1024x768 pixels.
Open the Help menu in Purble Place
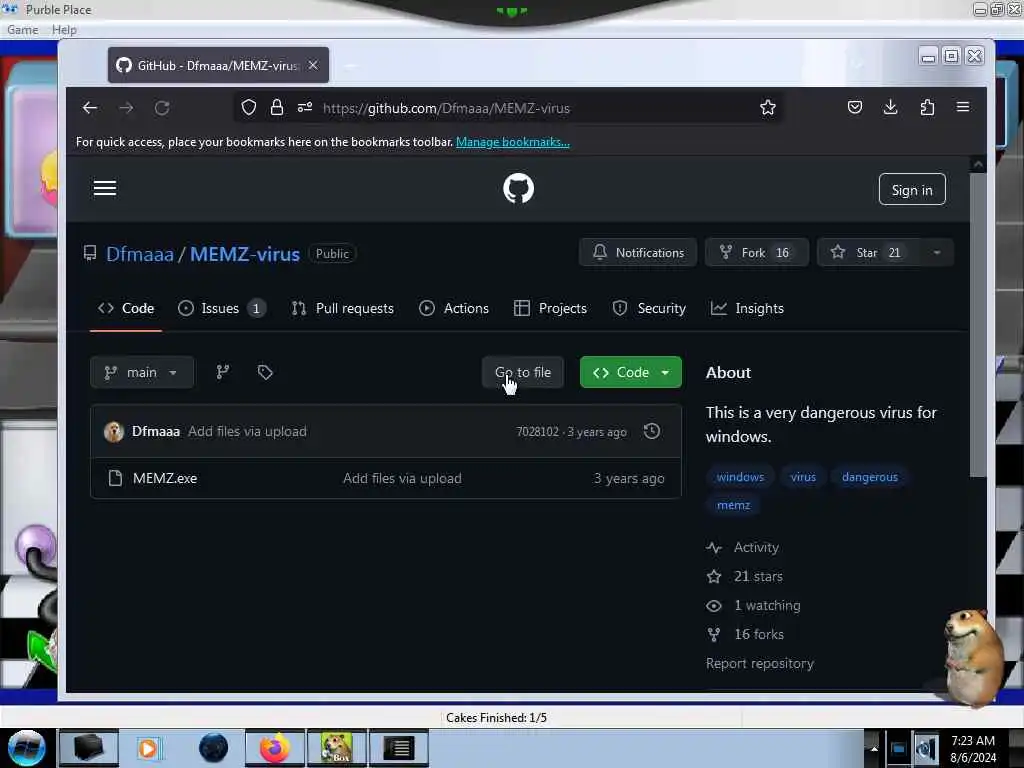pos(64,30)
